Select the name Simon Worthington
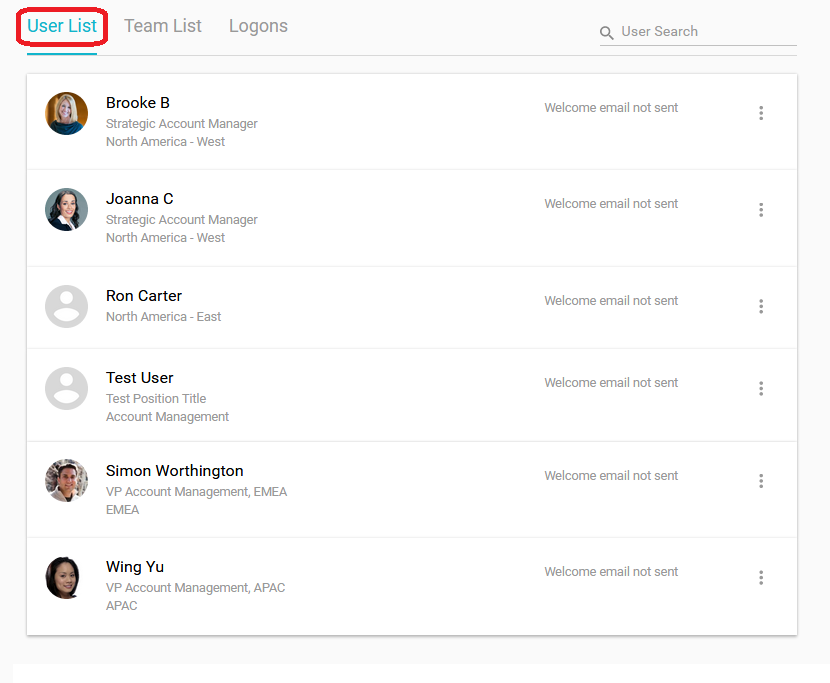Screen dimensions: 830x683 175,471
